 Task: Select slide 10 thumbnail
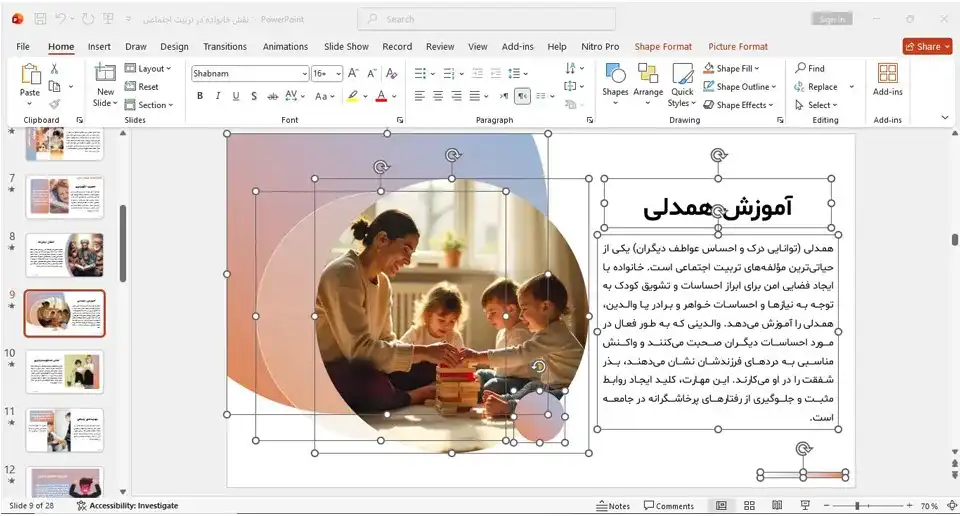65,372
